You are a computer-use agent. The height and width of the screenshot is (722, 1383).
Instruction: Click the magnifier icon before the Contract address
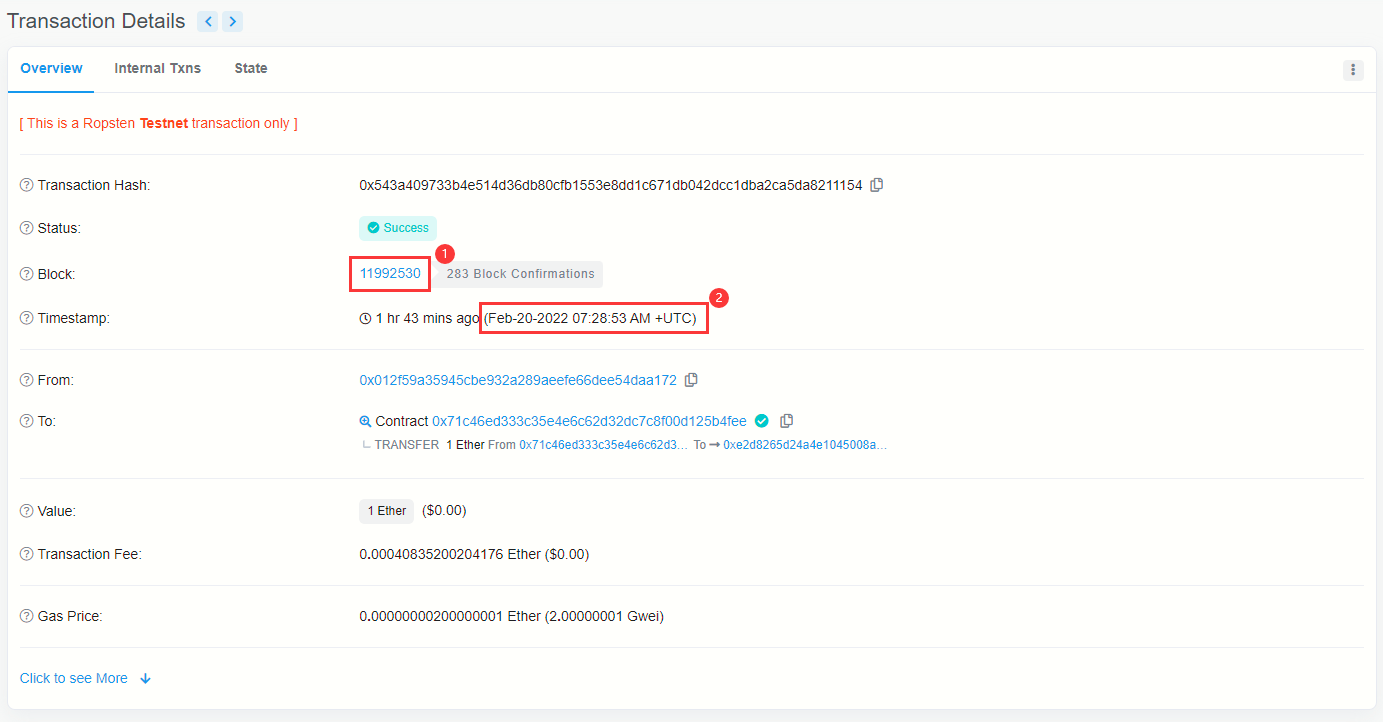pyautogui.click(x=365, y=420)
